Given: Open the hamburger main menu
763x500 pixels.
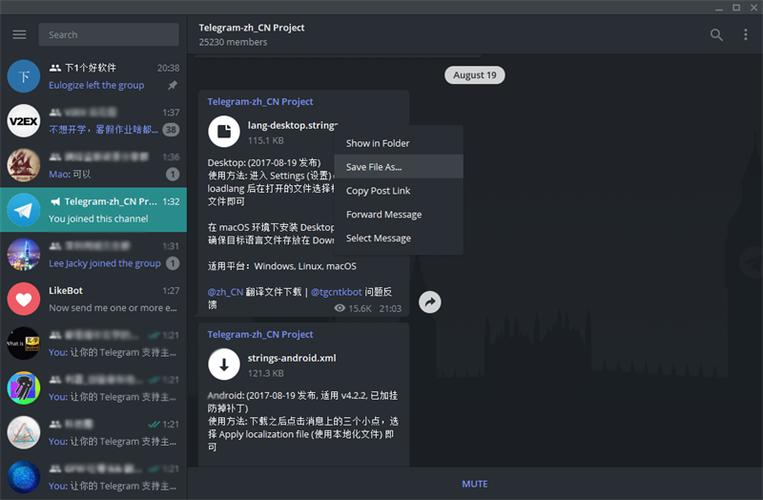Looking at the screenshot, I should coord(19,35).
